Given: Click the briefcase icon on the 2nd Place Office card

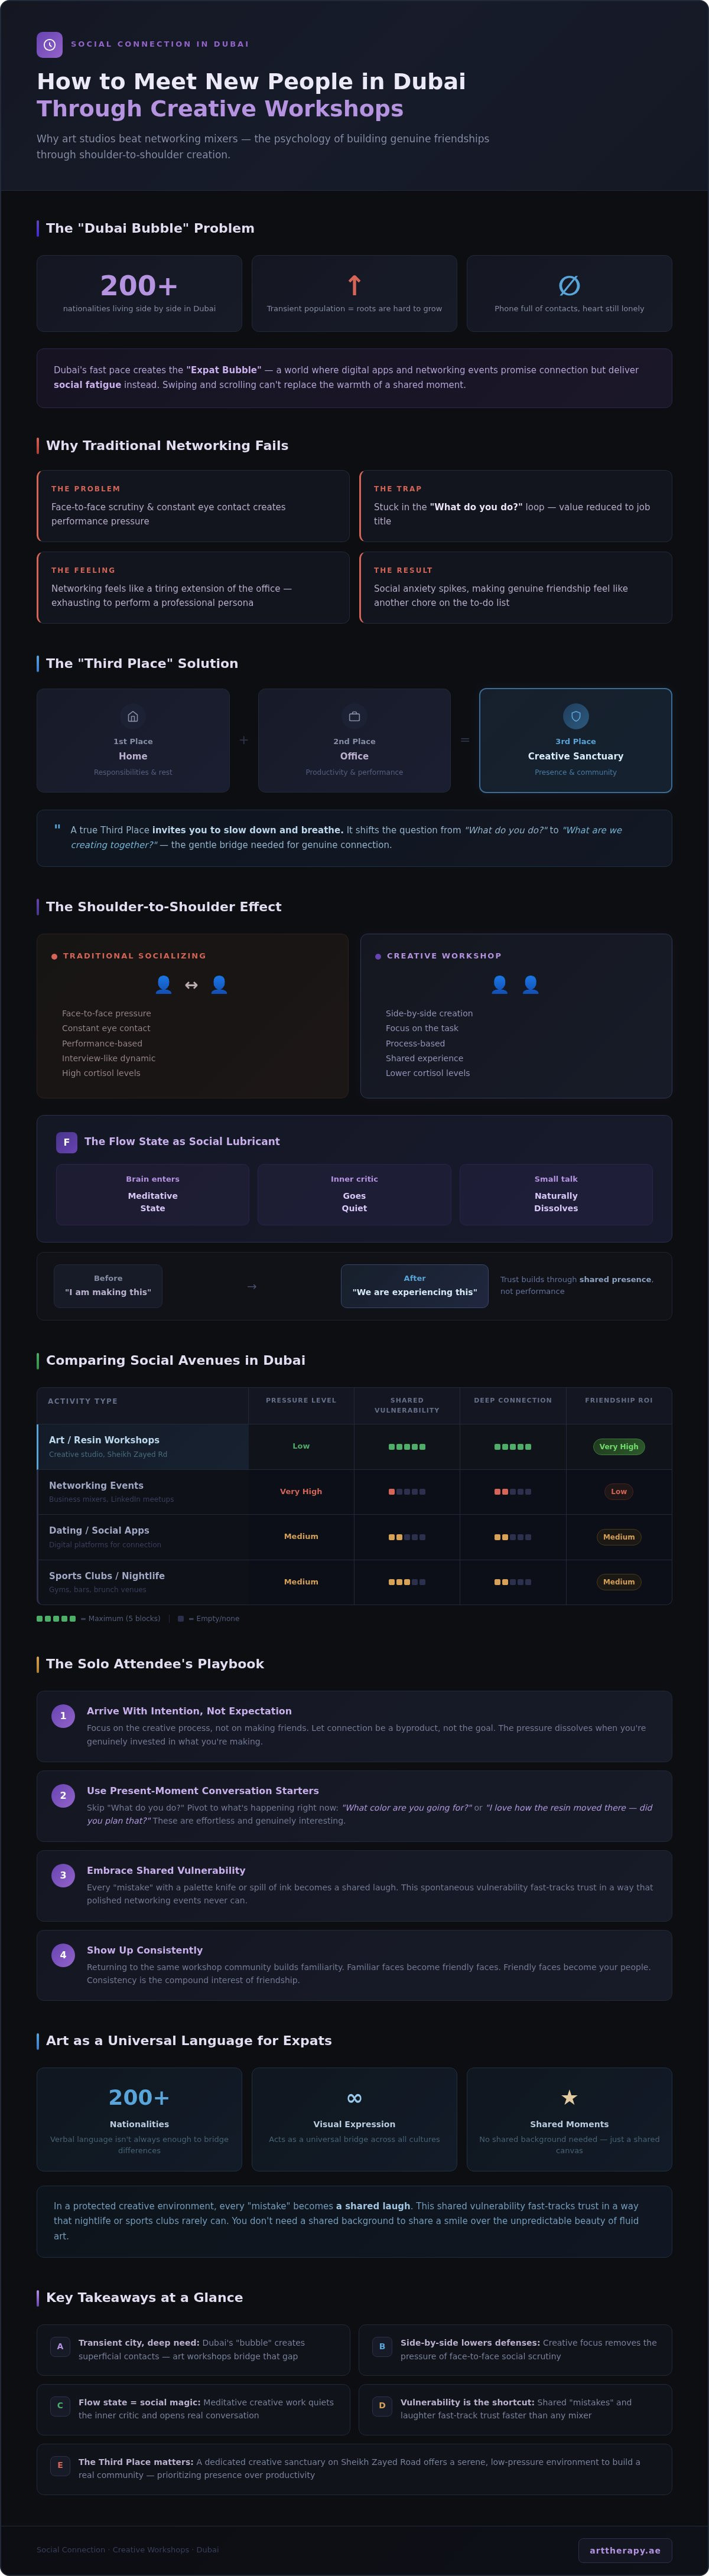Looking at the screenshot, I should click(x=354, y=716).
